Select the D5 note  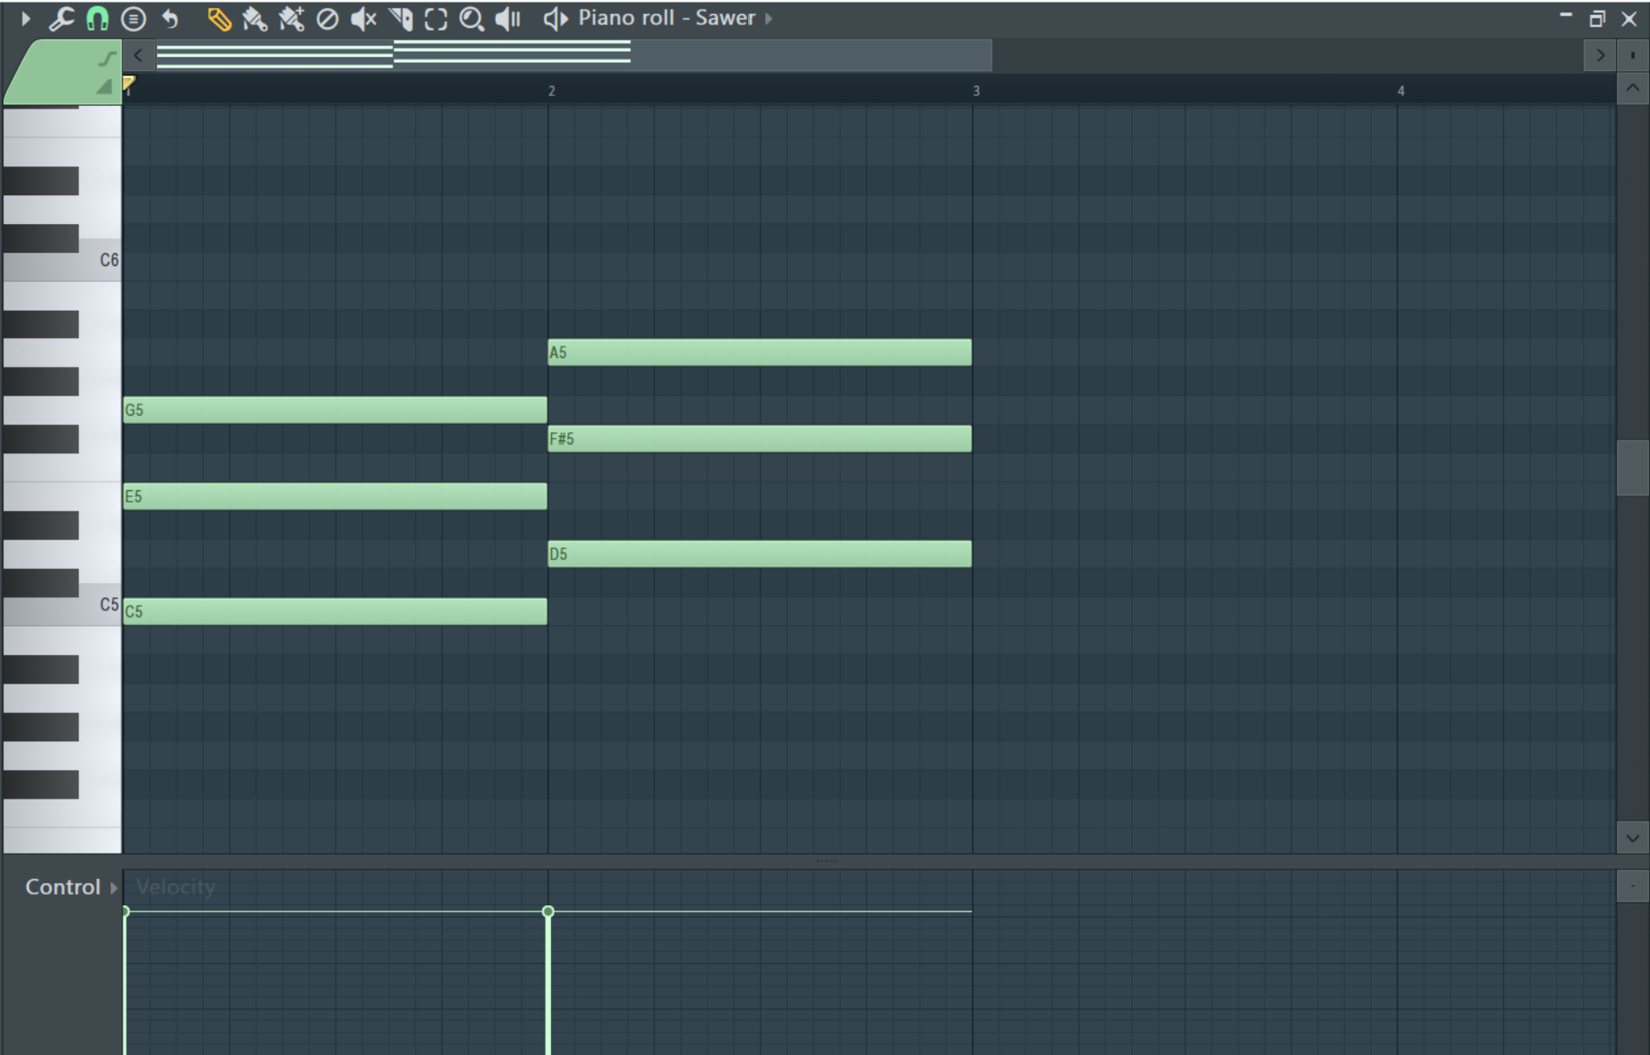click(759, 554)
